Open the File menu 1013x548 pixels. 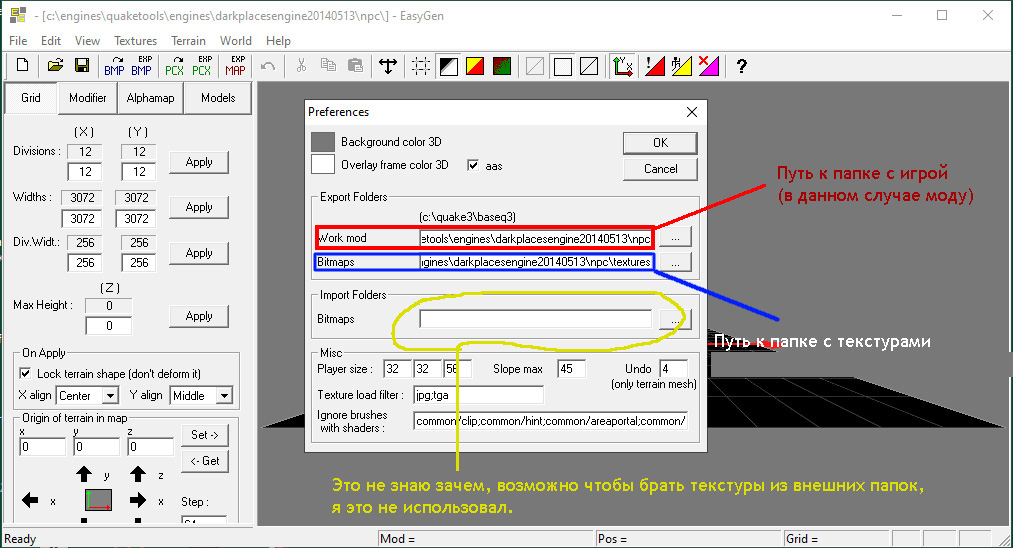coord(18,41)
